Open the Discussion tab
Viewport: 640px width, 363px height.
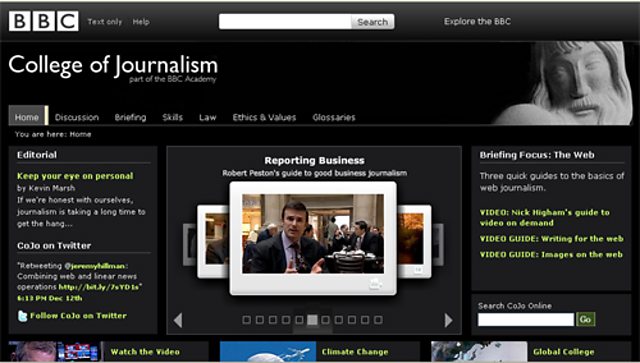[x=77, y=118]
